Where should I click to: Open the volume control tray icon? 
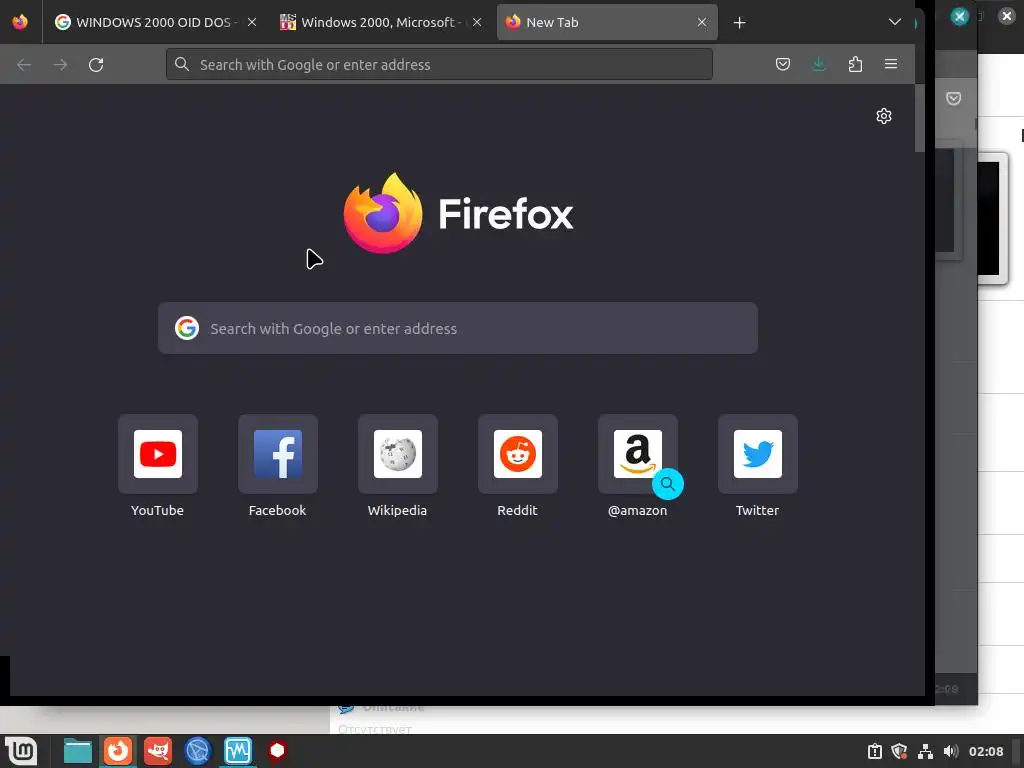coord(951,752)
